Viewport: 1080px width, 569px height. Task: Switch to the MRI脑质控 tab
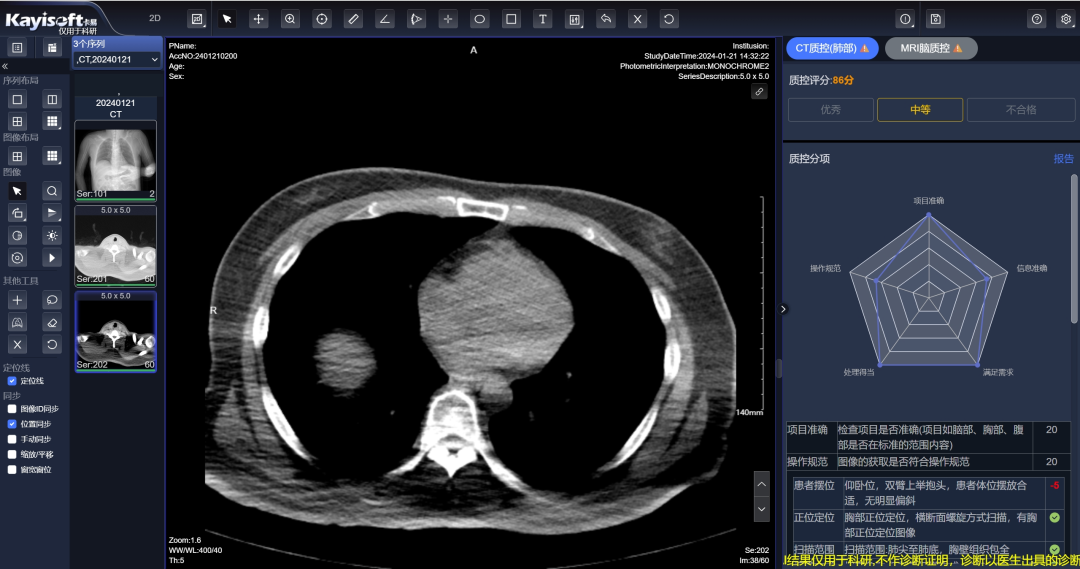coord(931,48)
